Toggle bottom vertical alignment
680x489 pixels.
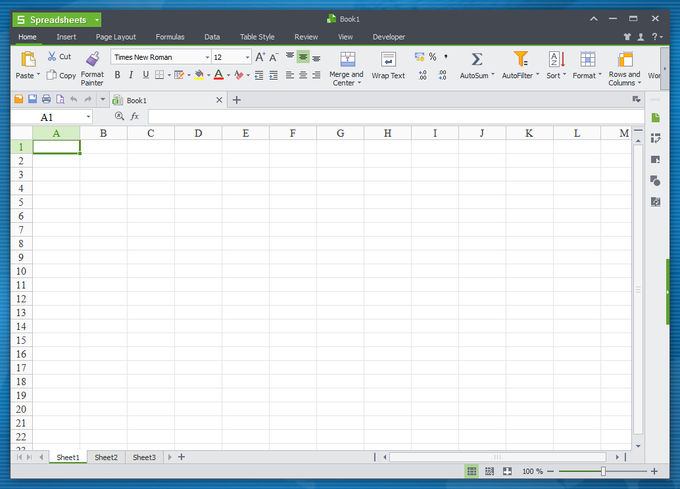[x=317, y=57]
